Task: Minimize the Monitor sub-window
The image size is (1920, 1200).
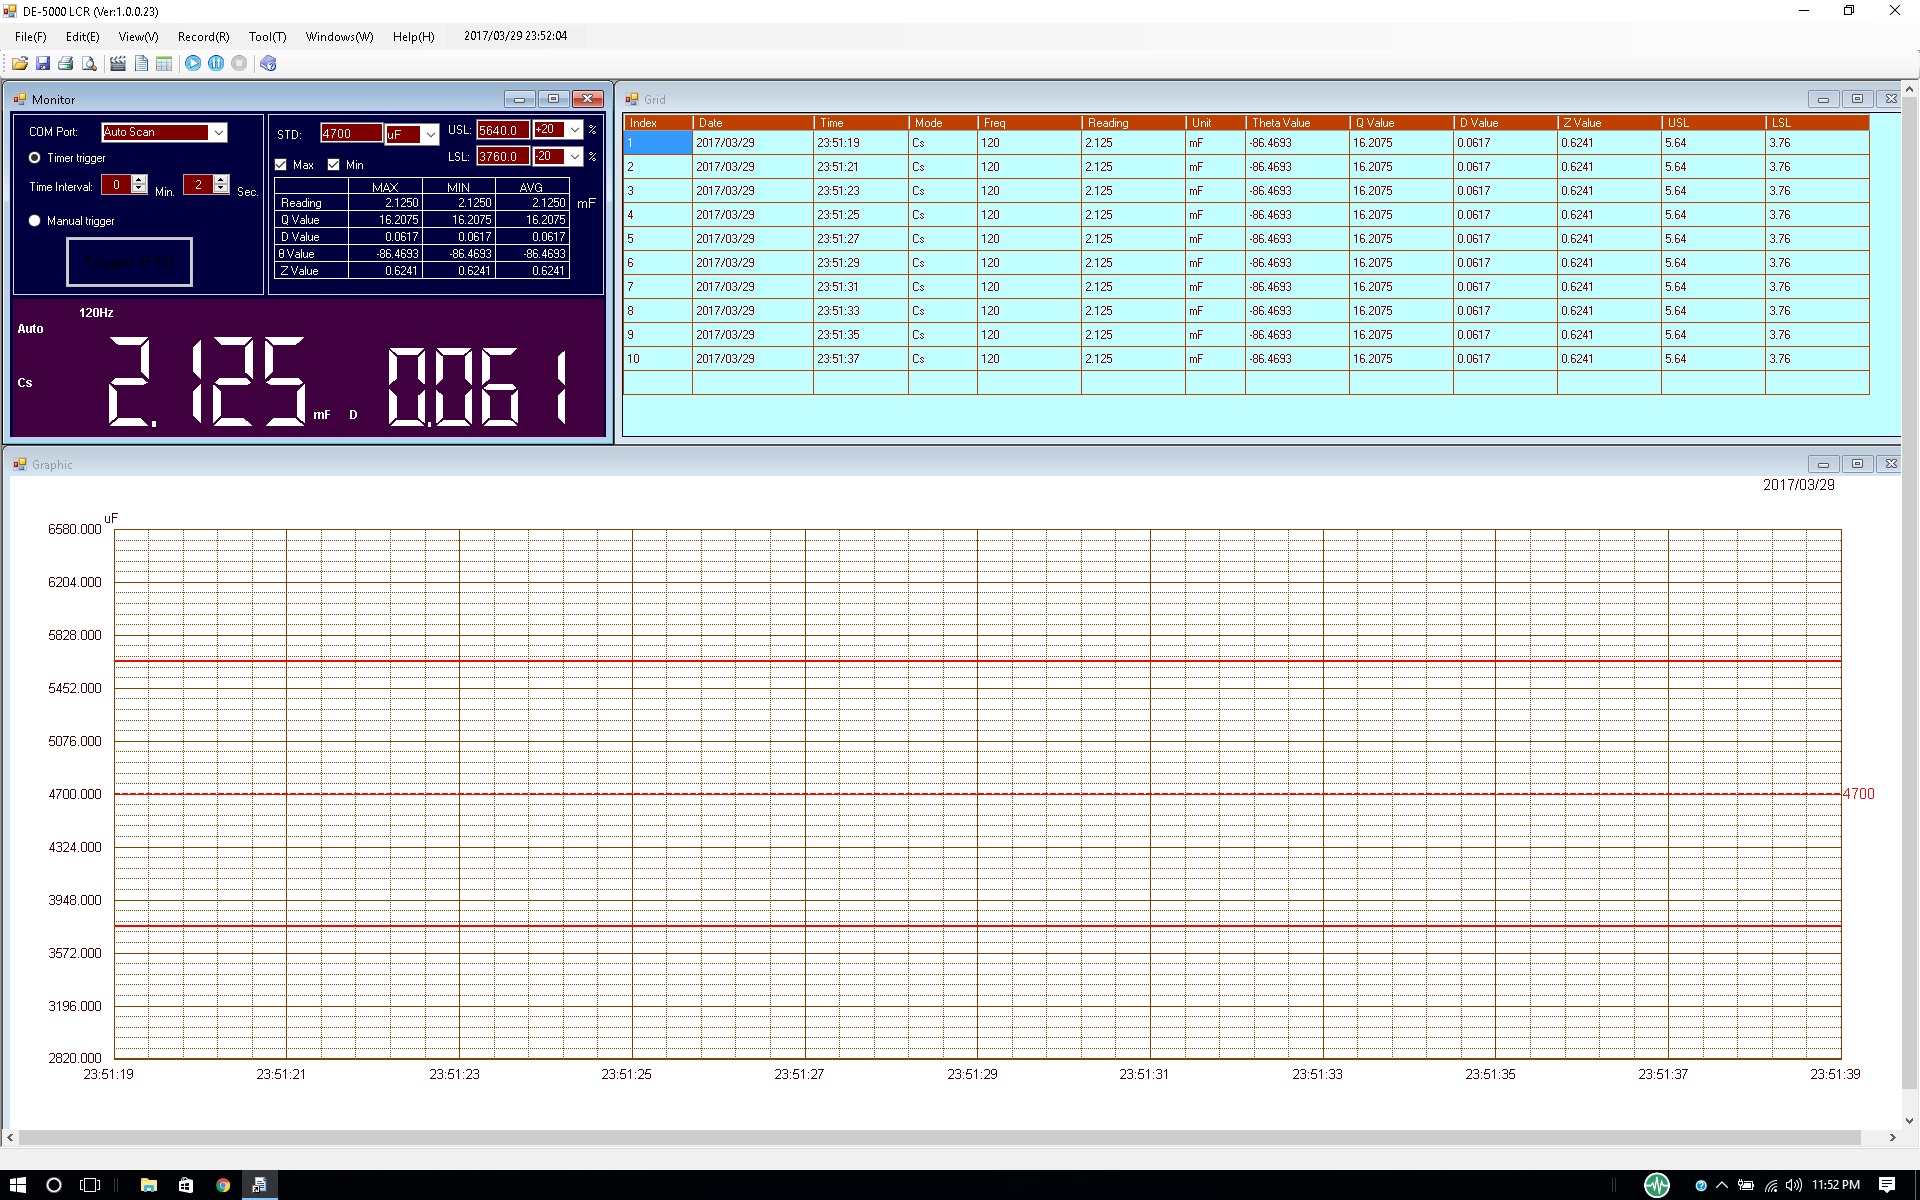Action: coord(519,99)
